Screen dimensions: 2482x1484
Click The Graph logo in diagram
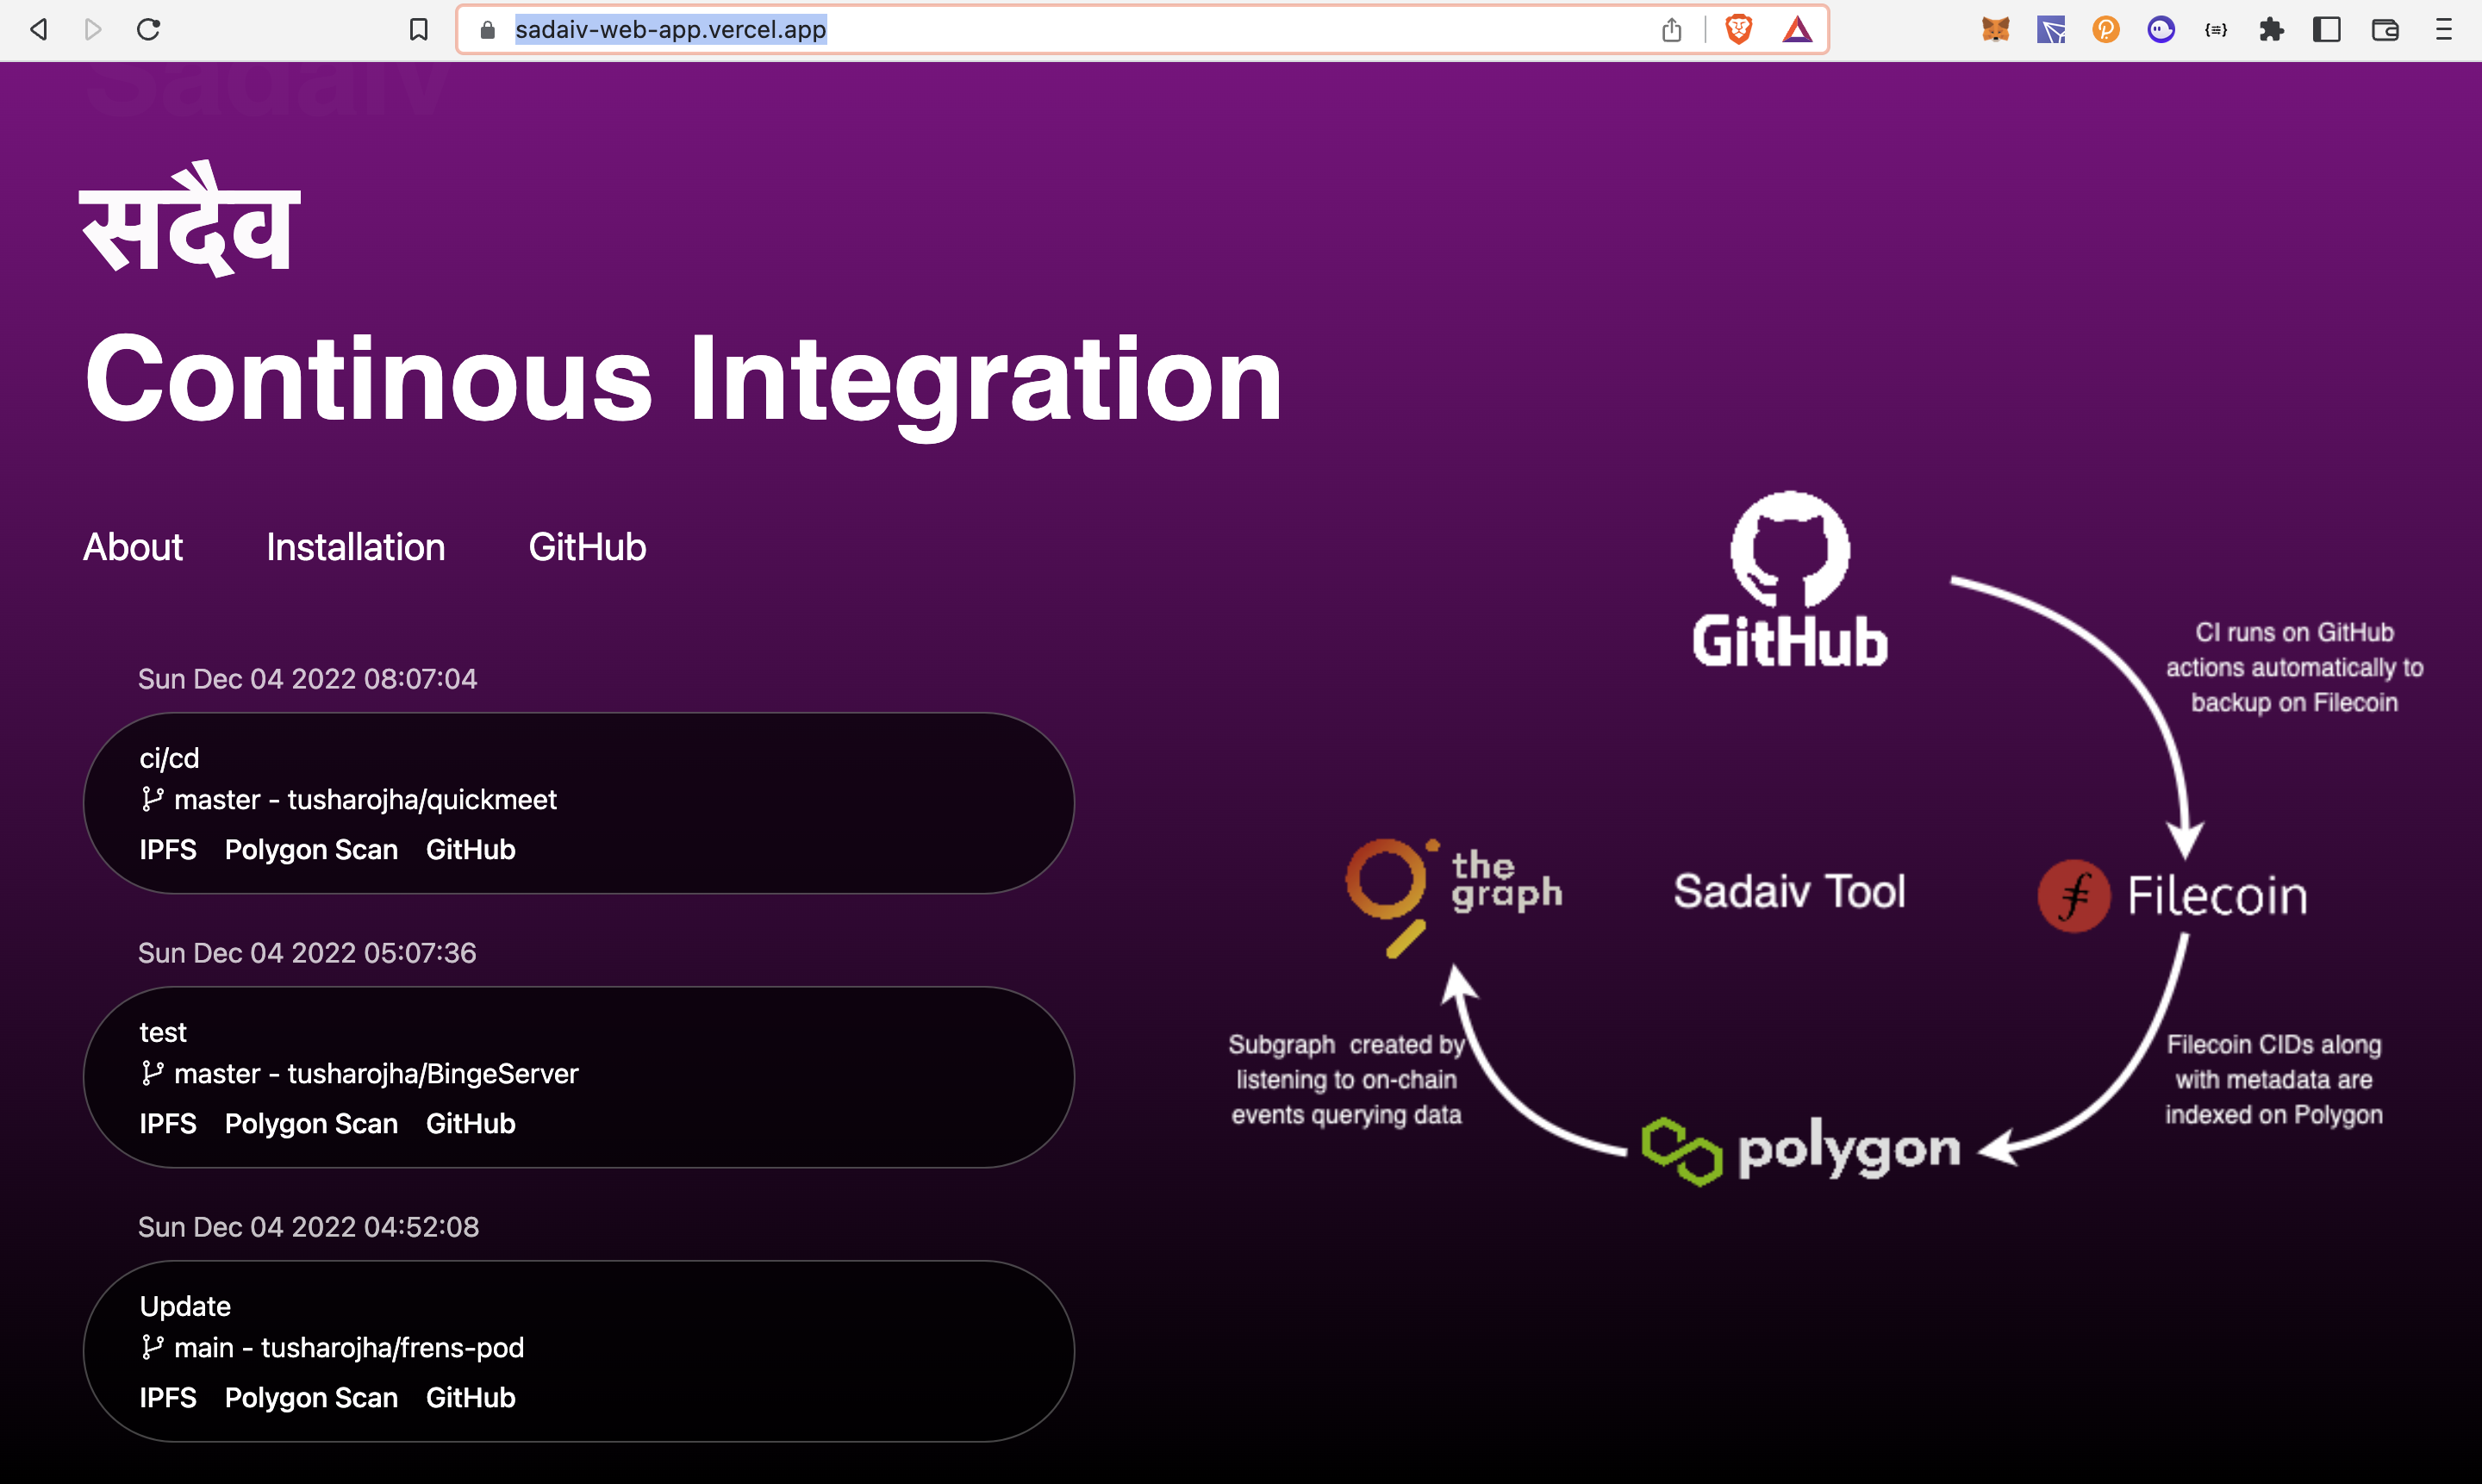1454,897
